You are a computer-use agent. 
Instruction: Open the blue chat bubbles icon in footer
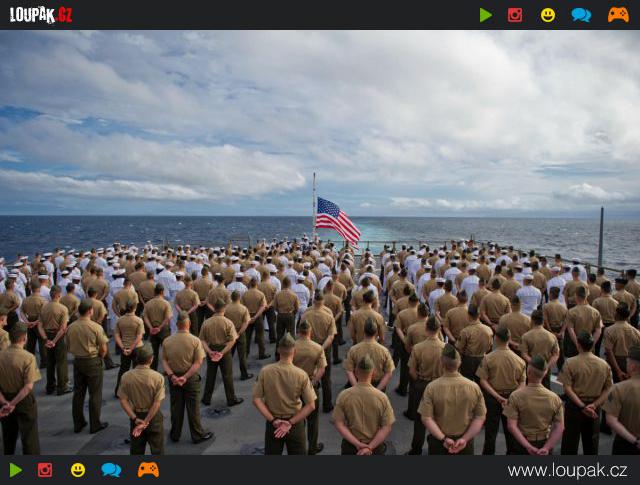tap(111, 470)
